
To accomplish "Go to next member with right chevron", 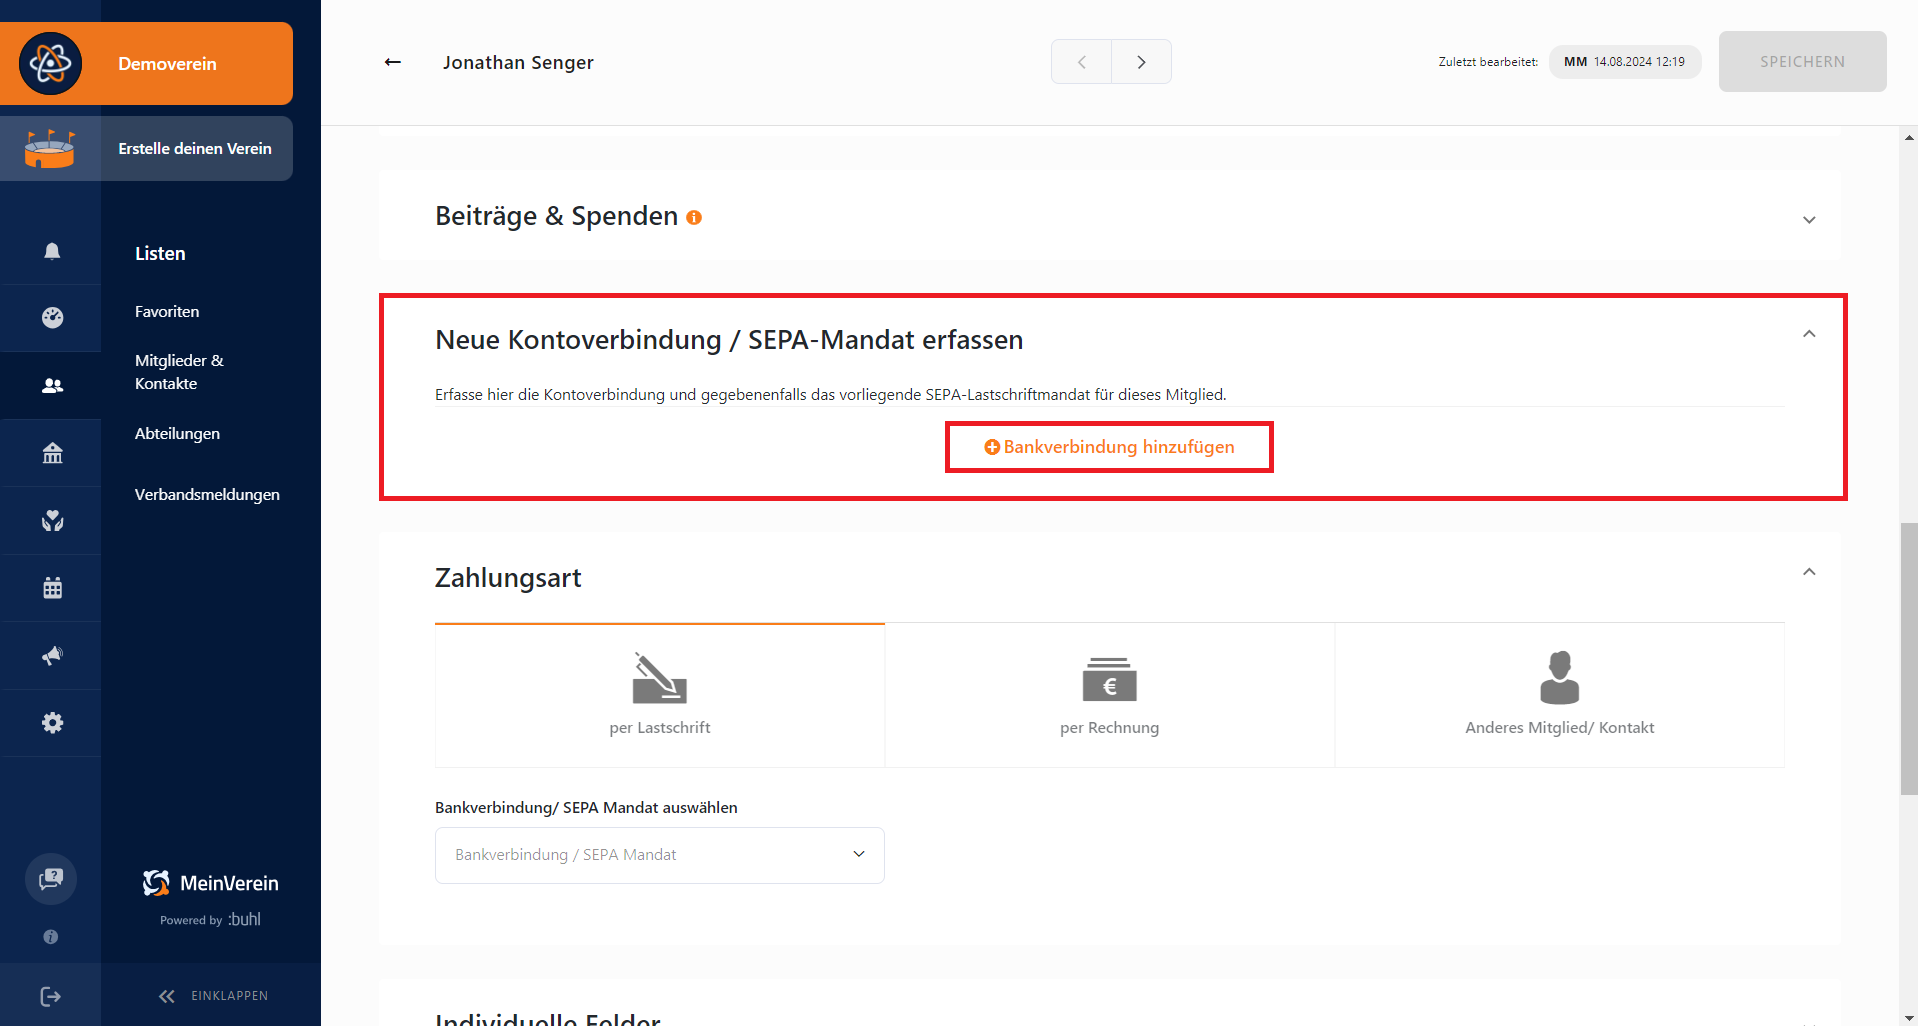I will 1141,62.
